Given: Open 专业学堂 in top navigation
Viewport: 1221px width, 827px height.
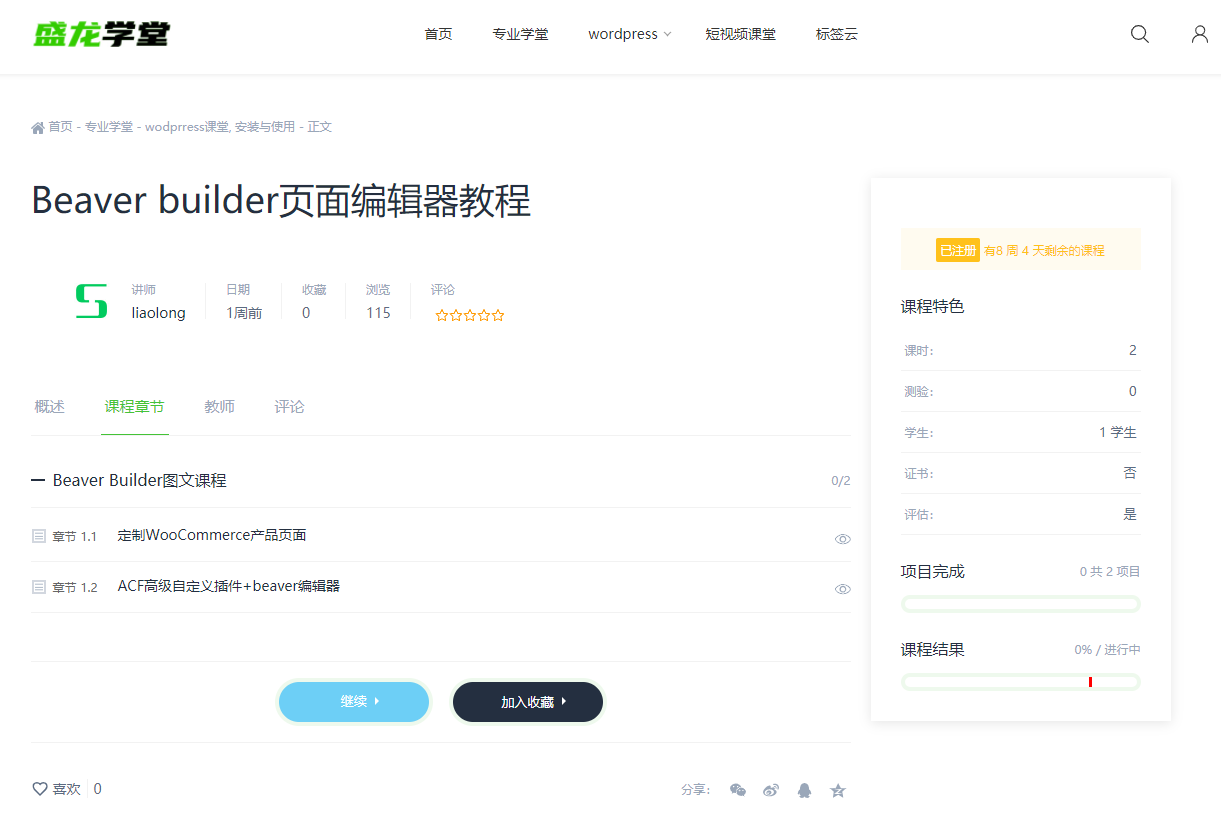Looking at the screenshot, I should pos(520,34).
